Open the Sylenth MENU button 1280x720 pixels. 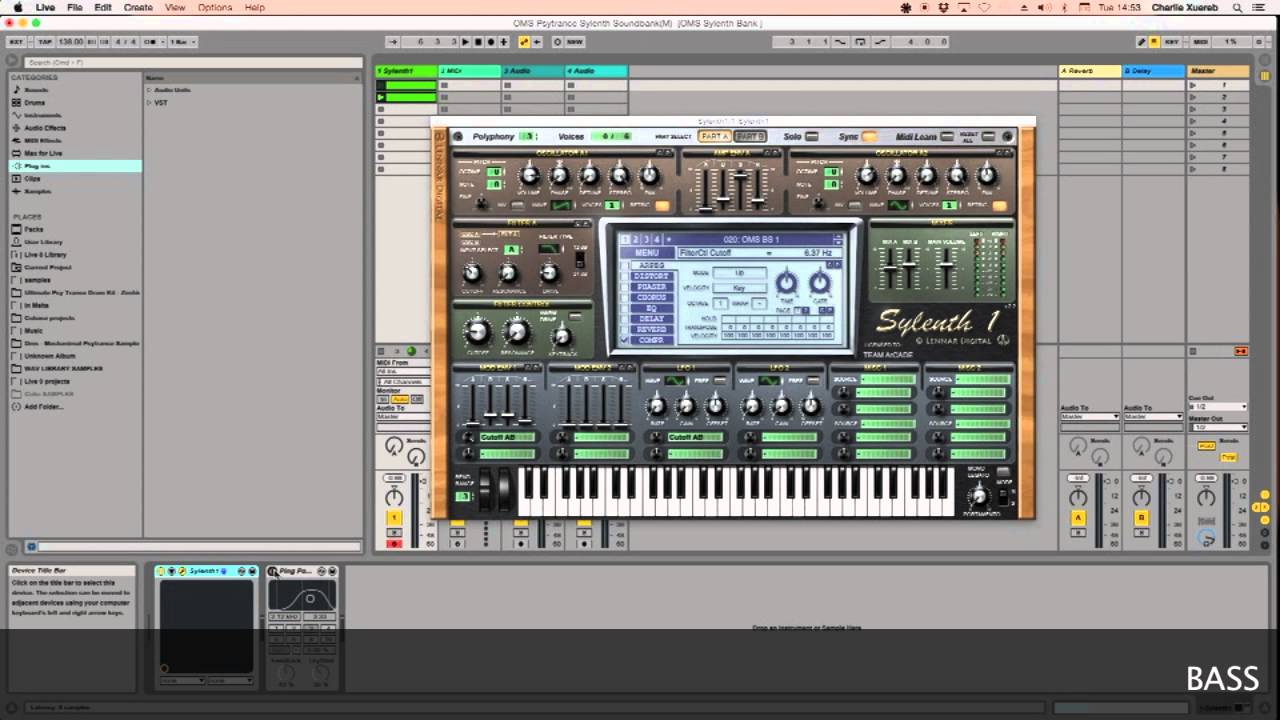646,253
